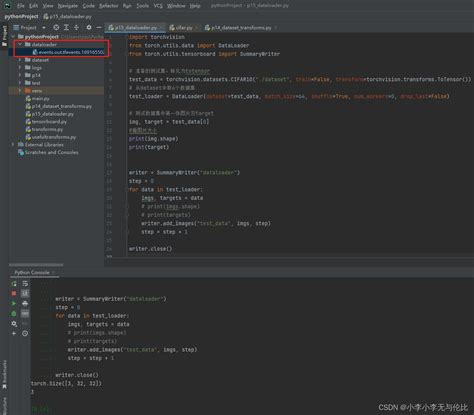Screen dimensions: 474x415
Task: Switch to the p14_dataset_transforms.py editor tab
Action: 241,28
